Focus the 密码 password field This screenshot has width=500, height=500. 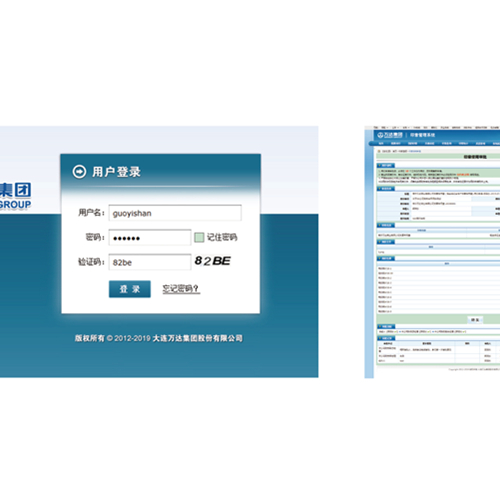tap(150, 238)
